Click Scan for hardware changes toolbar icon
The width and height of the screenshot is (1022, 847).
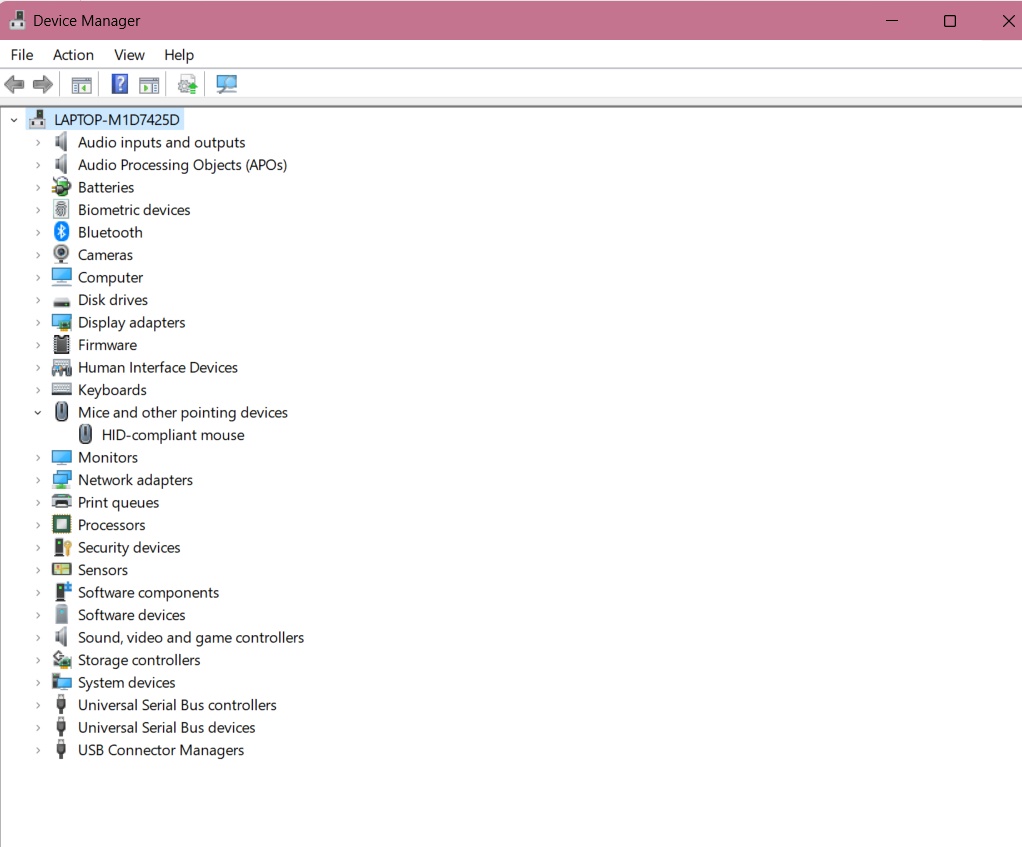point(226,84)
